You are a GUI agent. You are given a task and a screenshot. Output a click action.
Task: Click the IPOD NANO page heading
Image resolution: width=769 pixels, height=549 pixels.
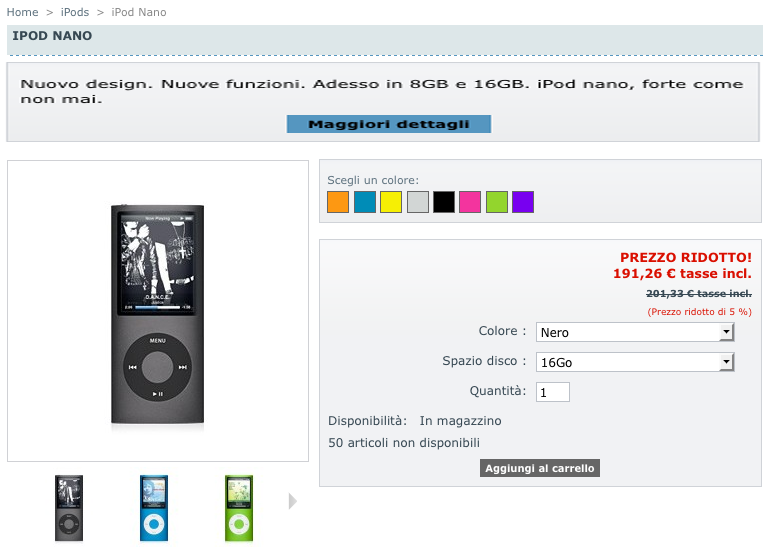pos(52,36)
